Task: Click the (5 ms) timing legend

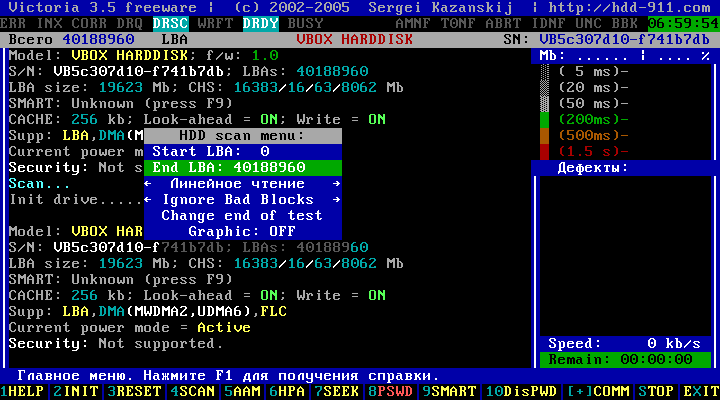Action: (593, 72)
